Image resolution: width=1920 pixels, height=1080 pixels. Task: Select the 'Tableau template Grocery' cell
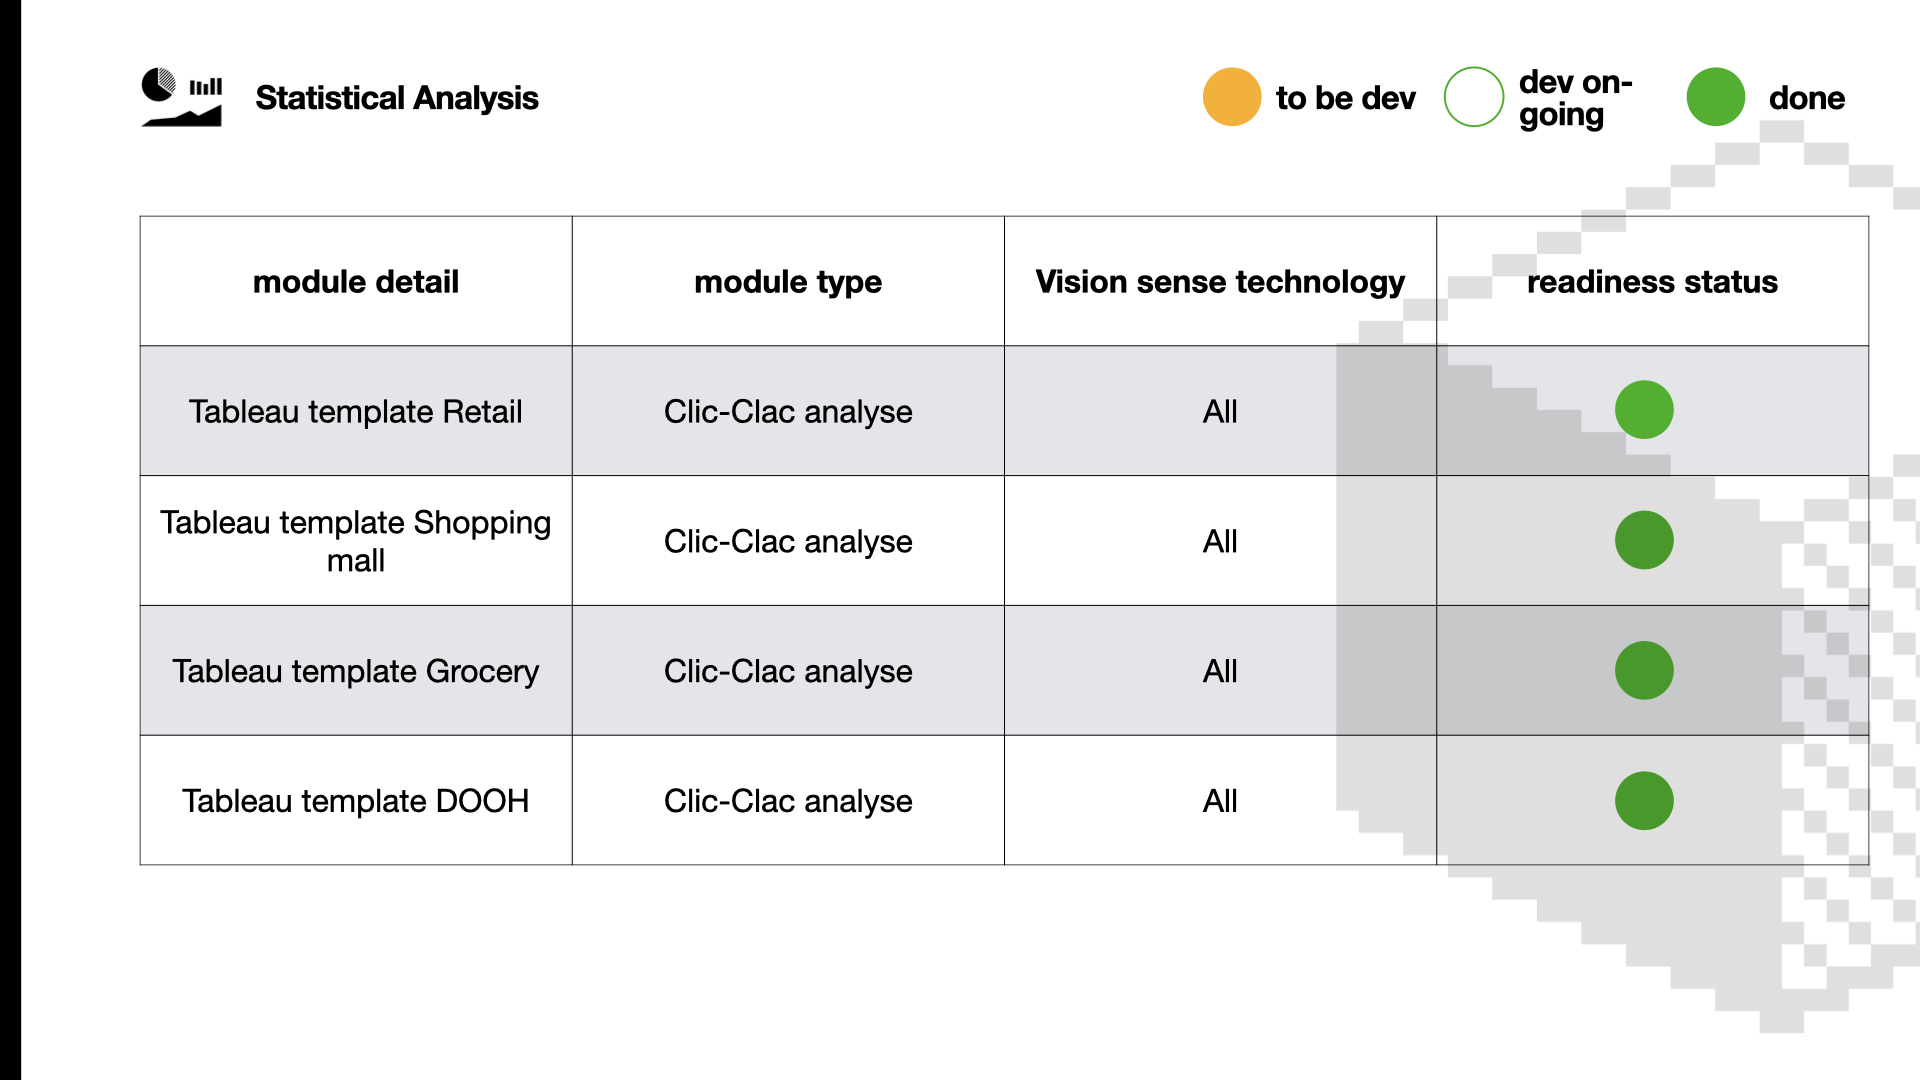coord(356,671)
